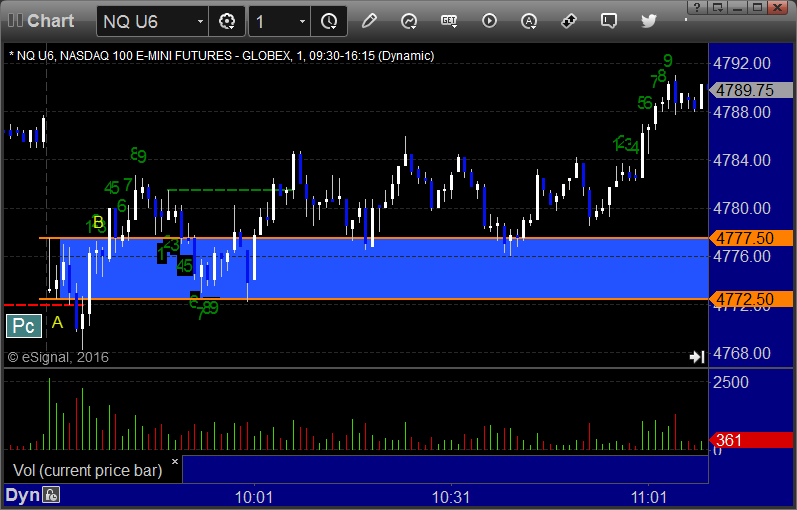
Task: Open the alerts circled-A icon menu
Action: click(x=529, y=21)
